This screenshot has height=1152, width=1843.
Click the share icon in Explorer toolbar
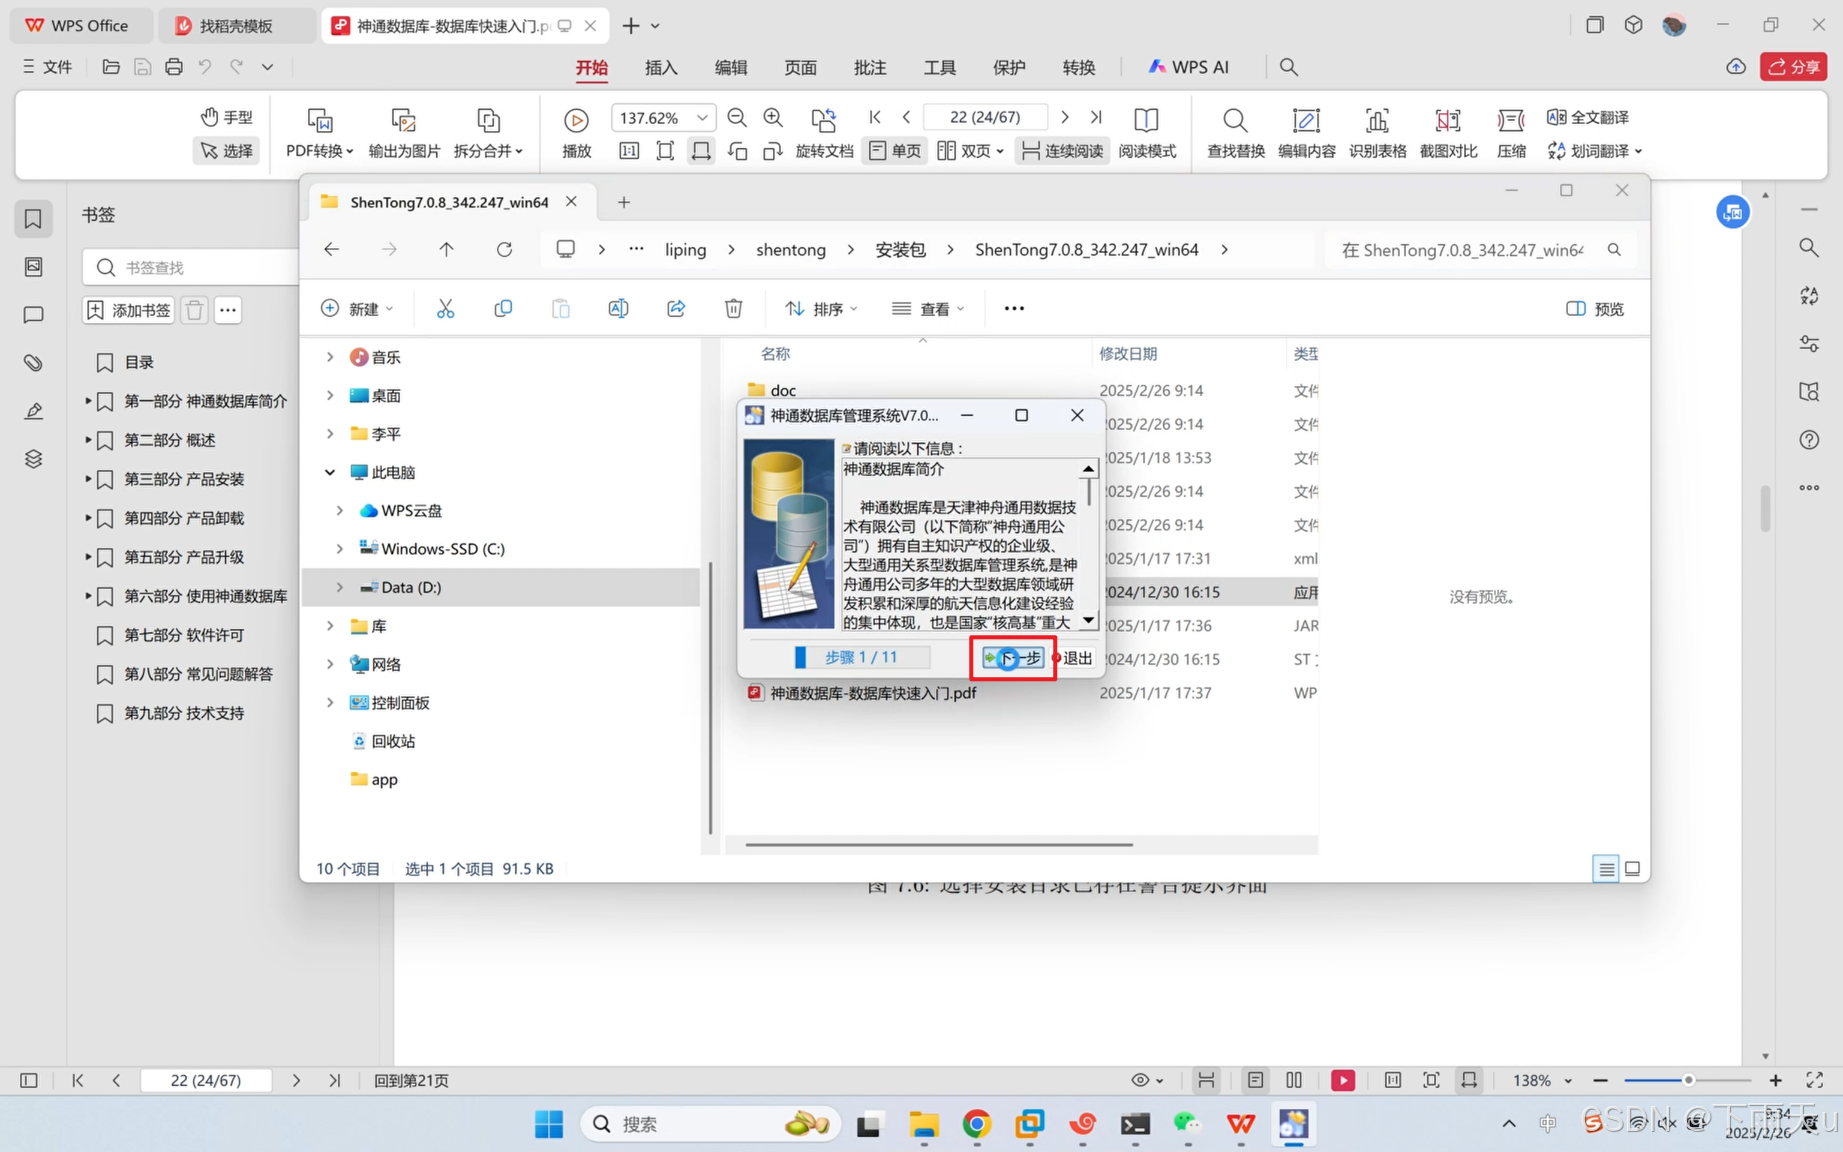(x=676, y=309)
